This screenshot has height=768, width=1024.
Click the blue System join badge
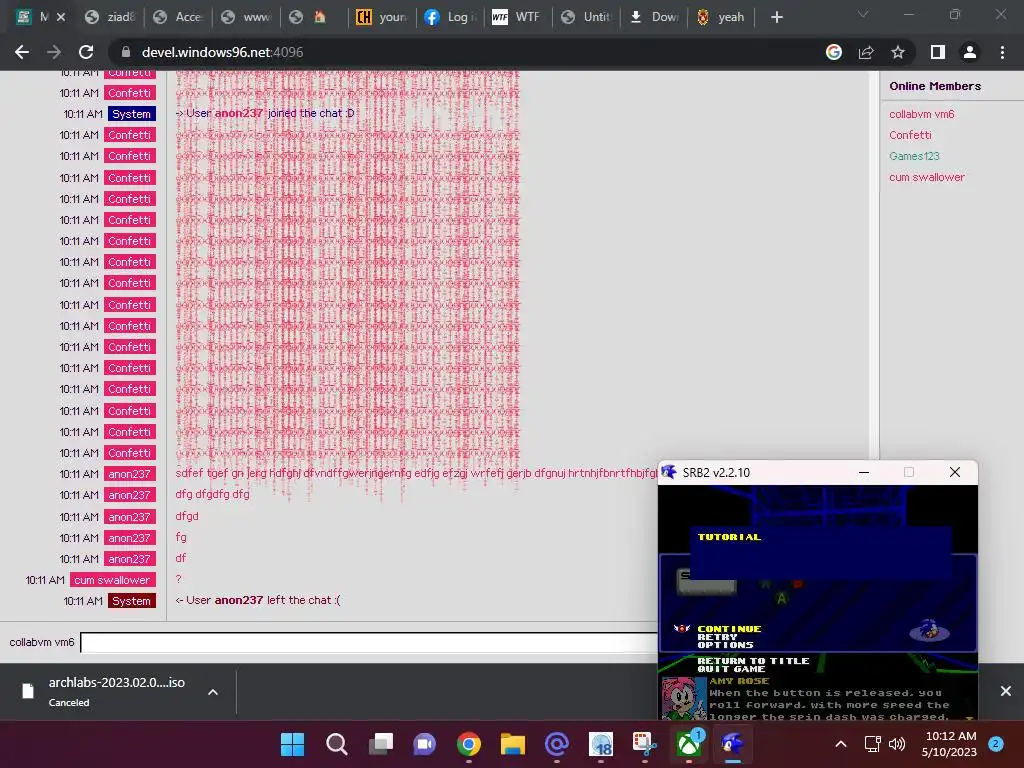(131, 114)
